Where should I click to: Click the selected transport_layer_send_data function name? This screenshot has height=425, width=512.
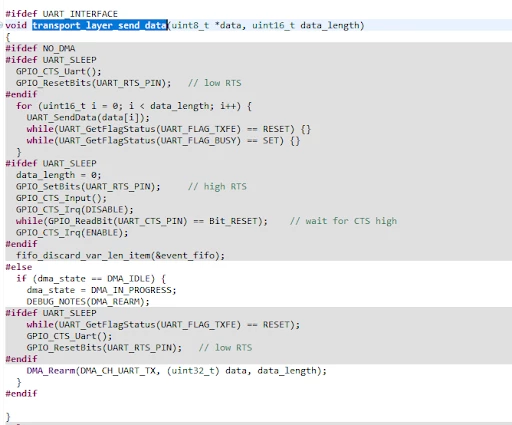coord(100,25)
